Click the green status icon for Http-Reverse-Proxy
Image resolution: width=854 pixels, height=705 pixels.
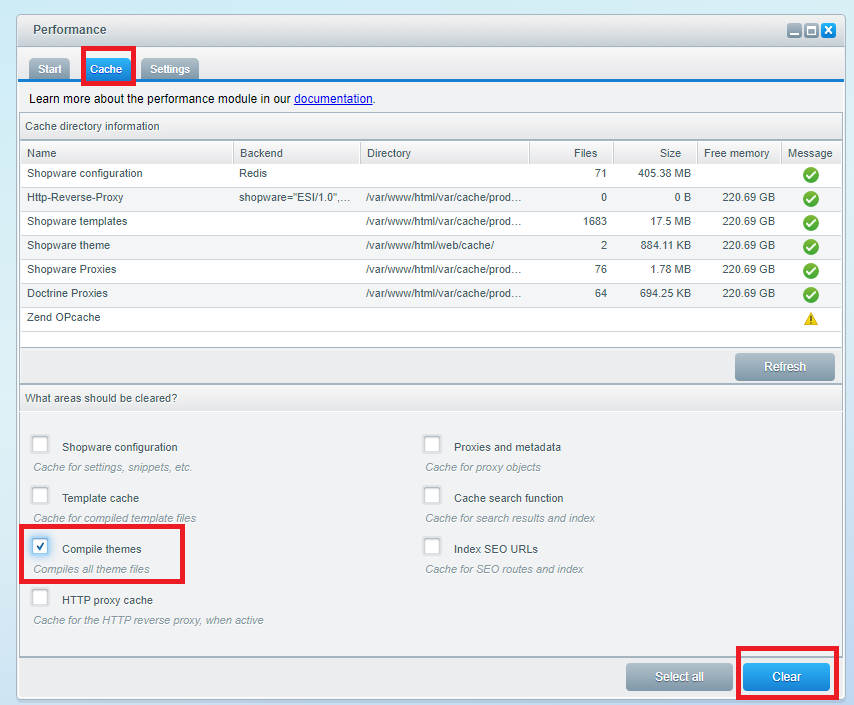(x=810, y=199)
